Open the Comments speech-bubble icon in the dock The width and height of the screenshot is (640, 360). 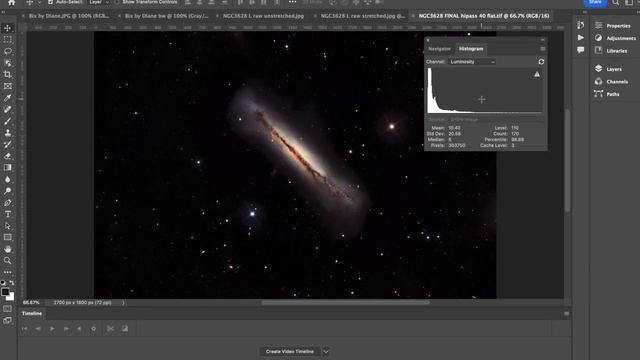click(580, 50)
